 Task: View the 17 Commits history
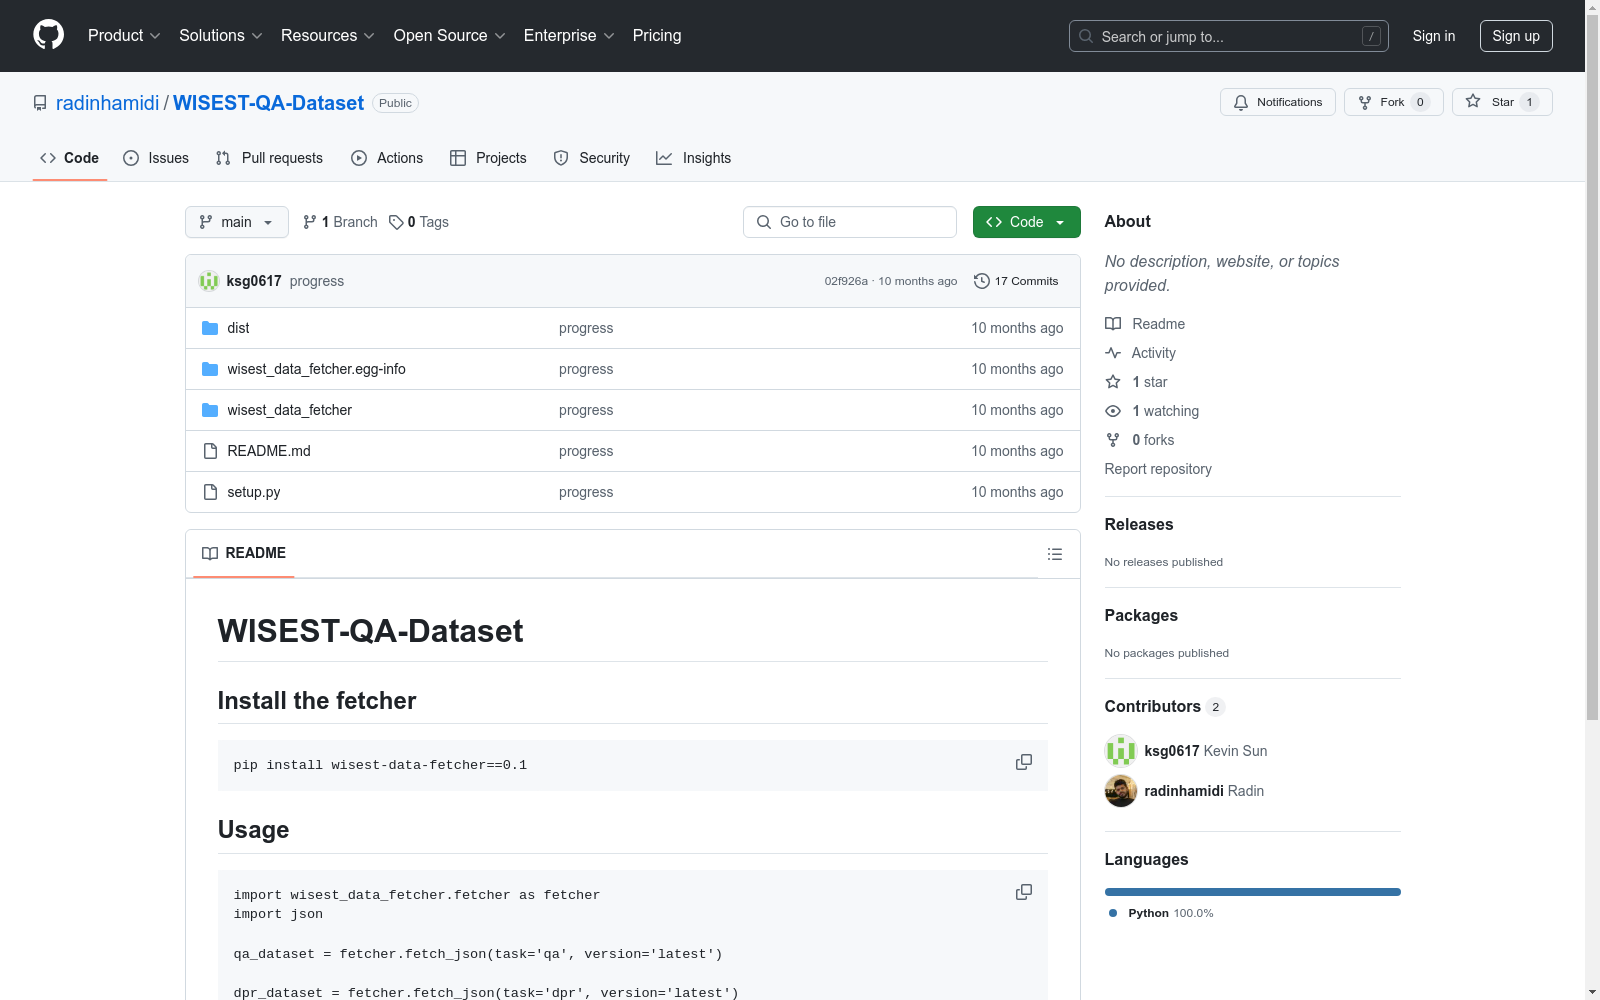pos(1016,281)
